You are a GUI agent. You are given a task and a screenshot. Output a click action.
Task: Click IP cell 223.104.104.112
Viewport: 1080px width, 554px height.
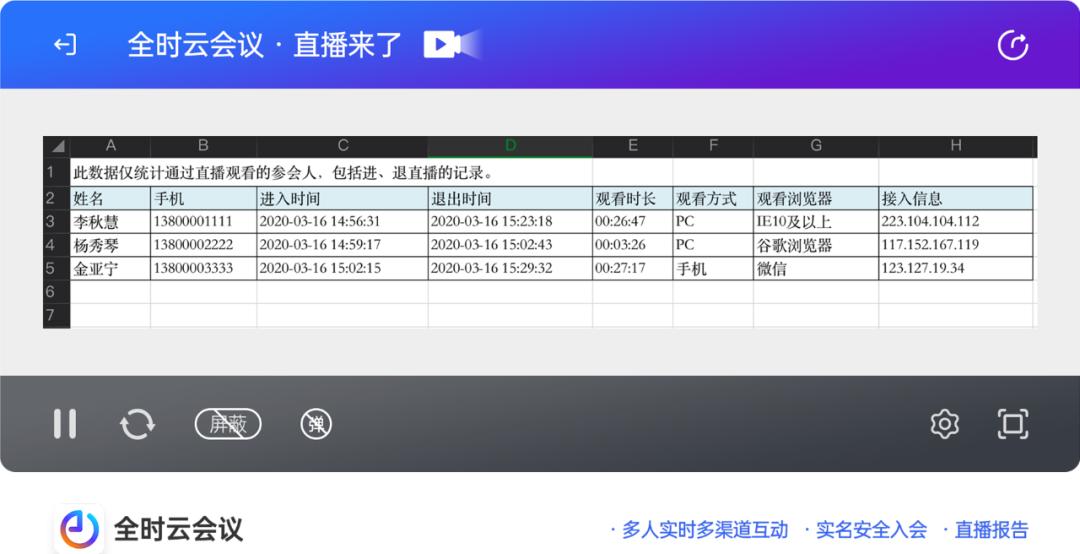956,222
